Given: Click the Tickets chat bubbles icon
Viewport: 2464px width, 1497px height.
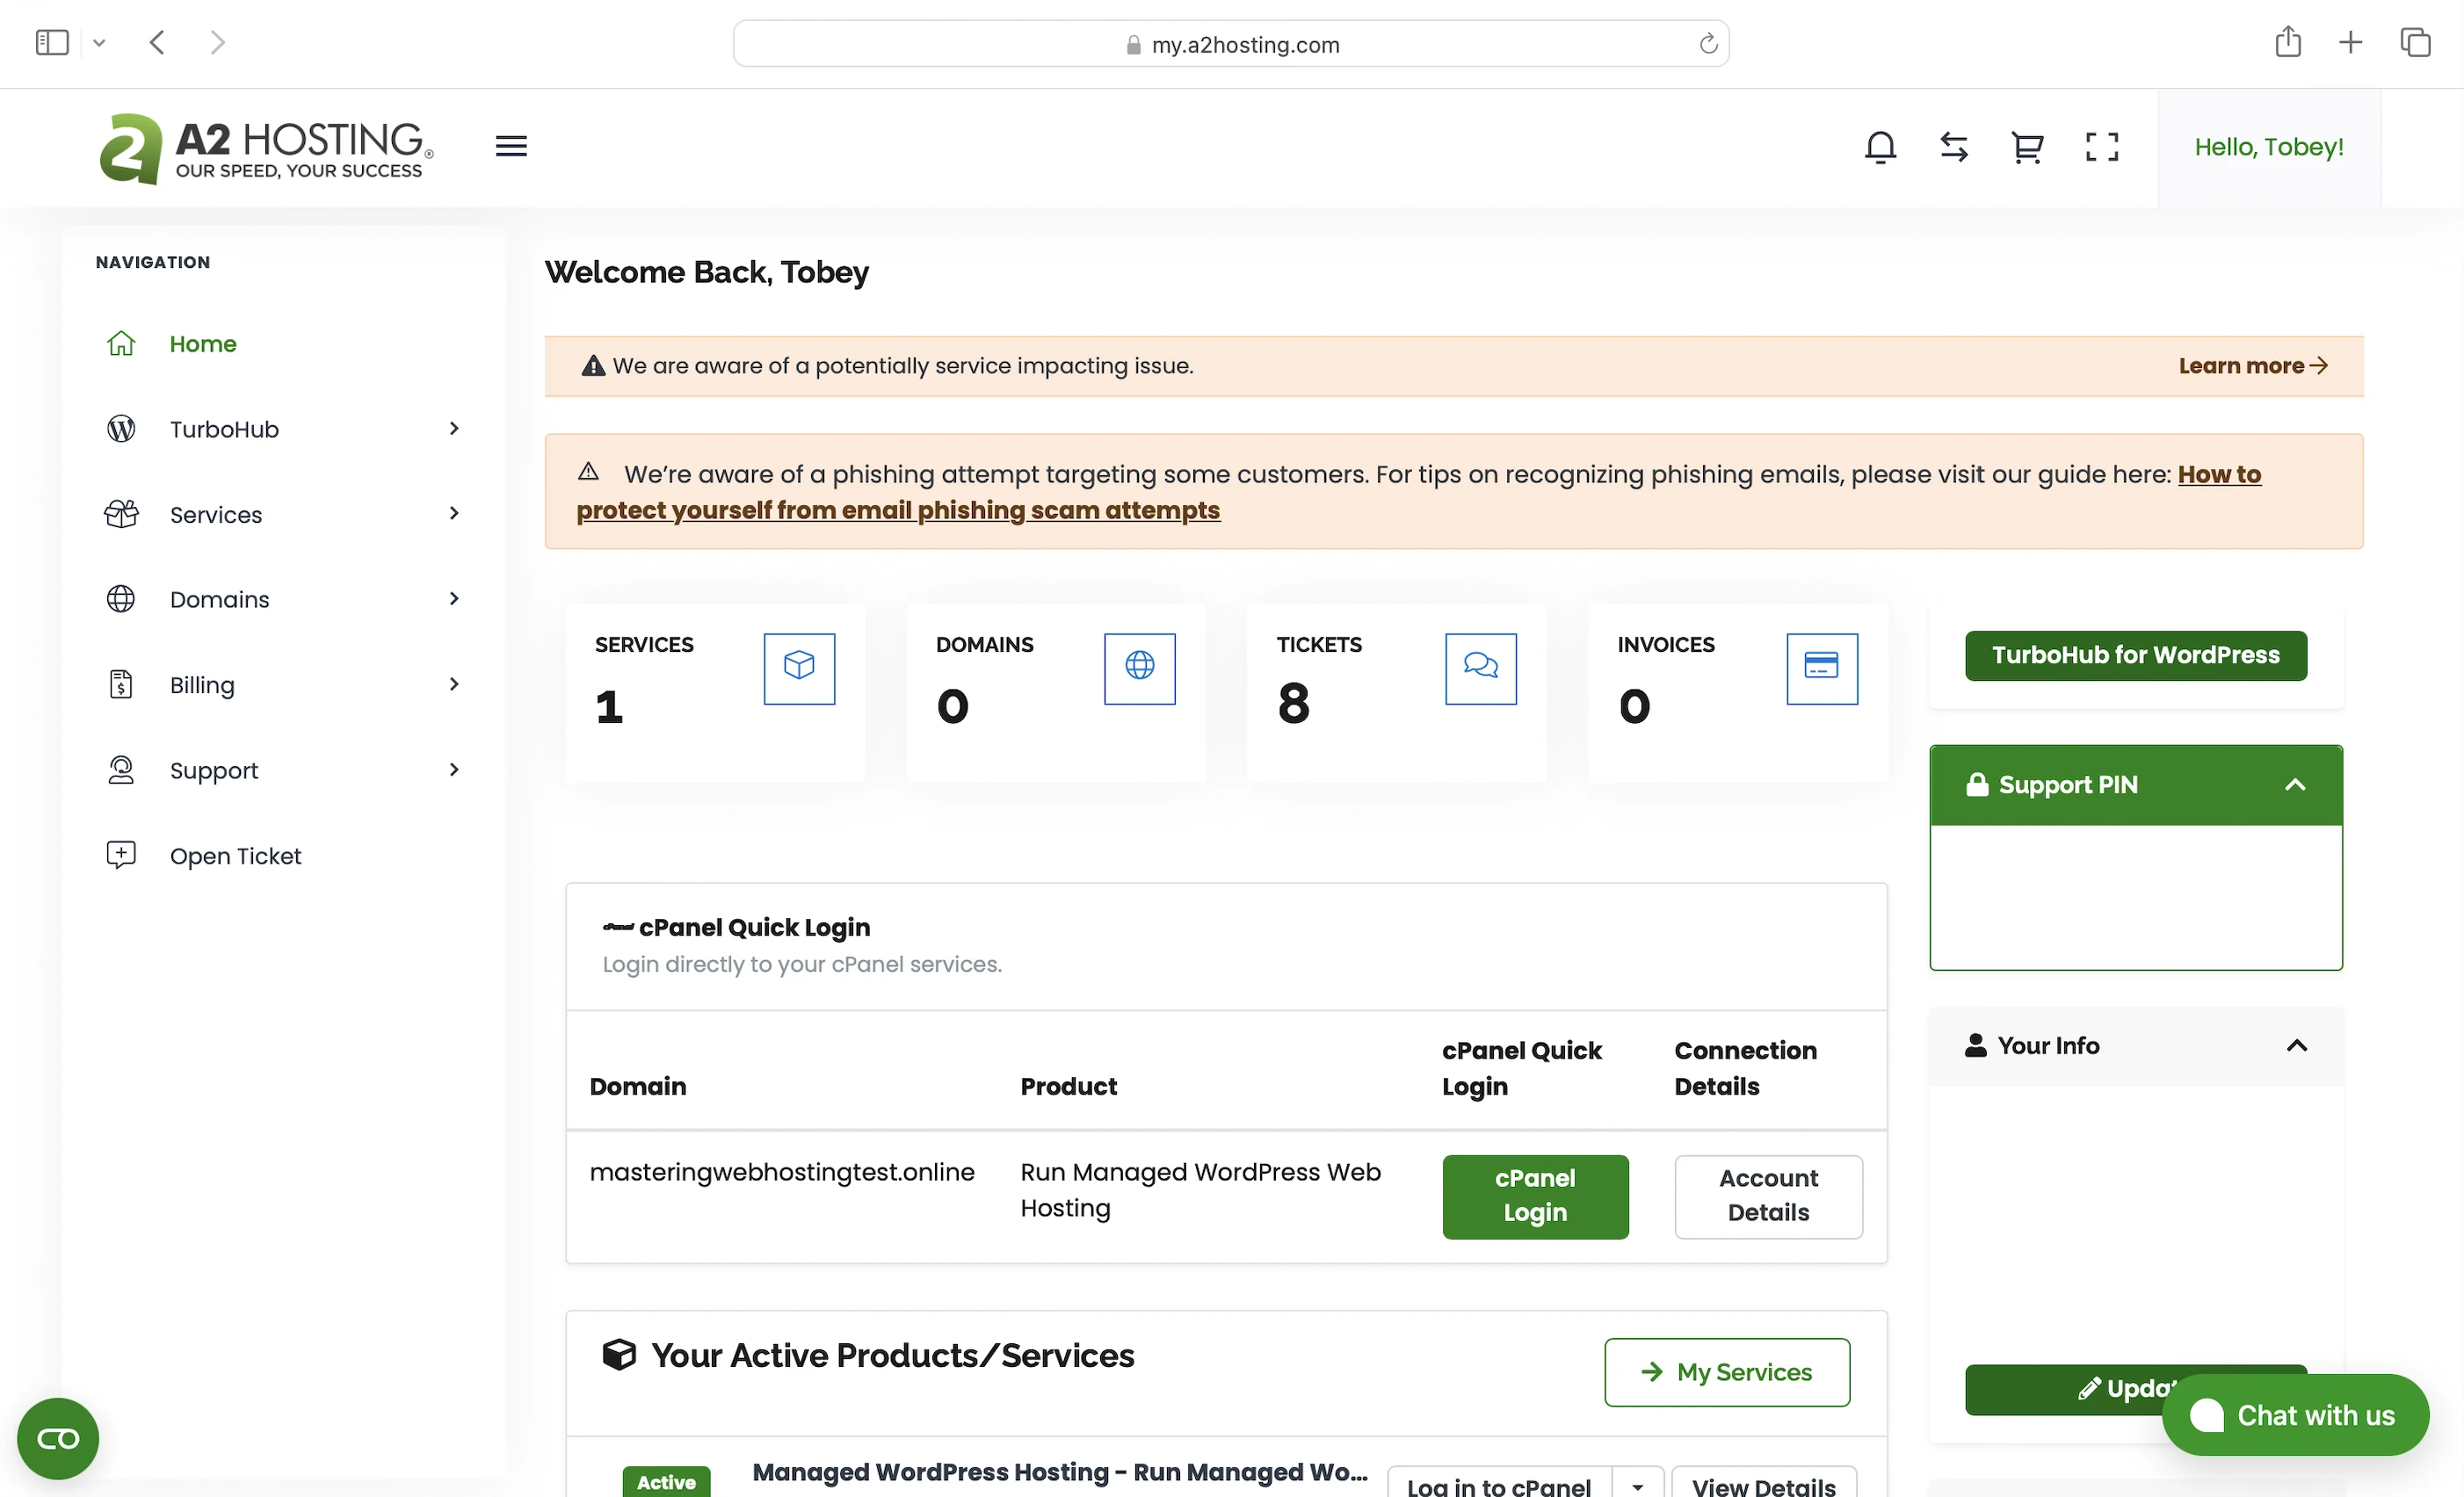Looking at the screenshot, I should pyautogui.click(x=1480, y=668).
